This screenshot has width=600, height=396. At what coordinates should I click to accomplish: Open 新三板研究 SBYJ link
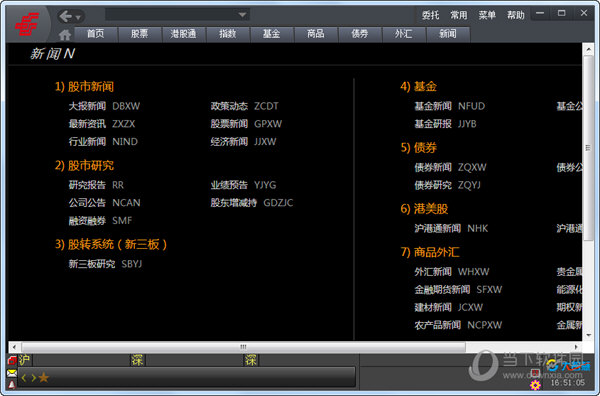coord(105,264)
